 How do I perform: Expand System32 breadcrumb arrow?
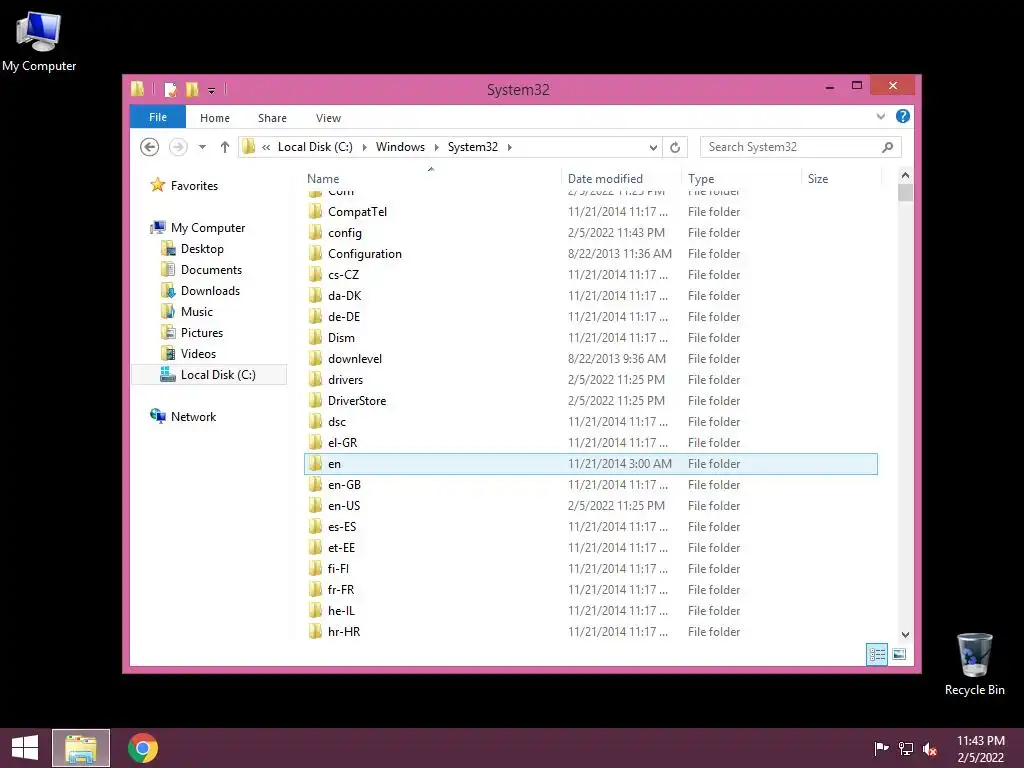point(509,148)
